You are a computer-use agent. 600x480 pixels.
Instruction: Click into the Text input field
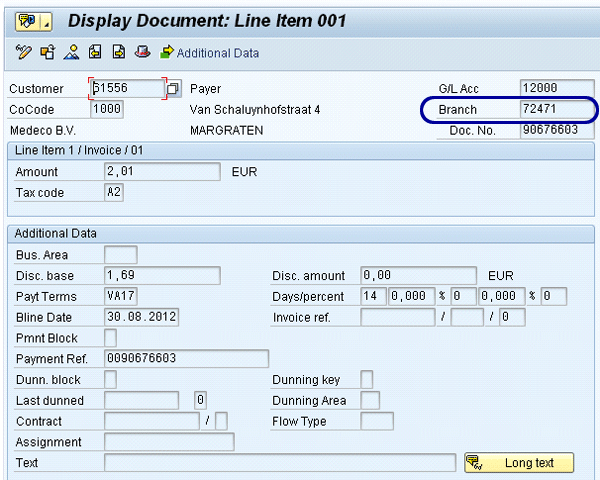(x=279, y=463)
